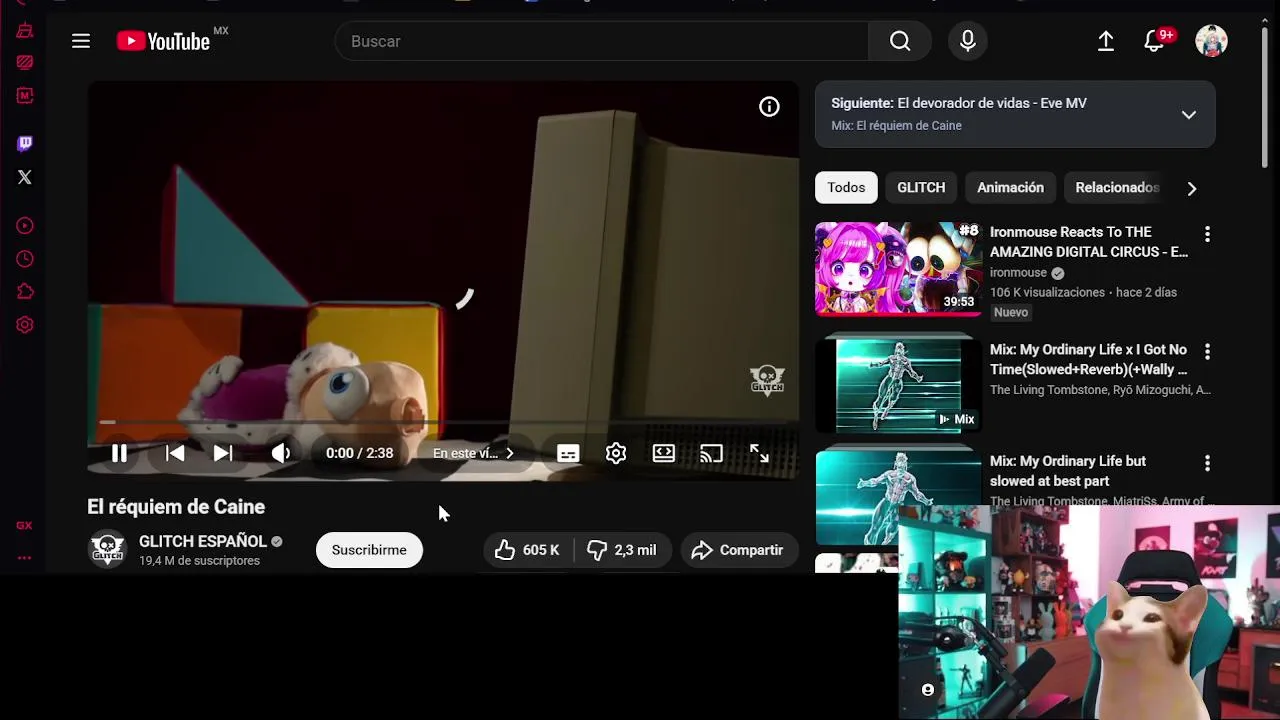The width and height of the screenshot is (1280, 720).
Task: Open the sidebar 'M' panel icon
Action: click(25, 96)
